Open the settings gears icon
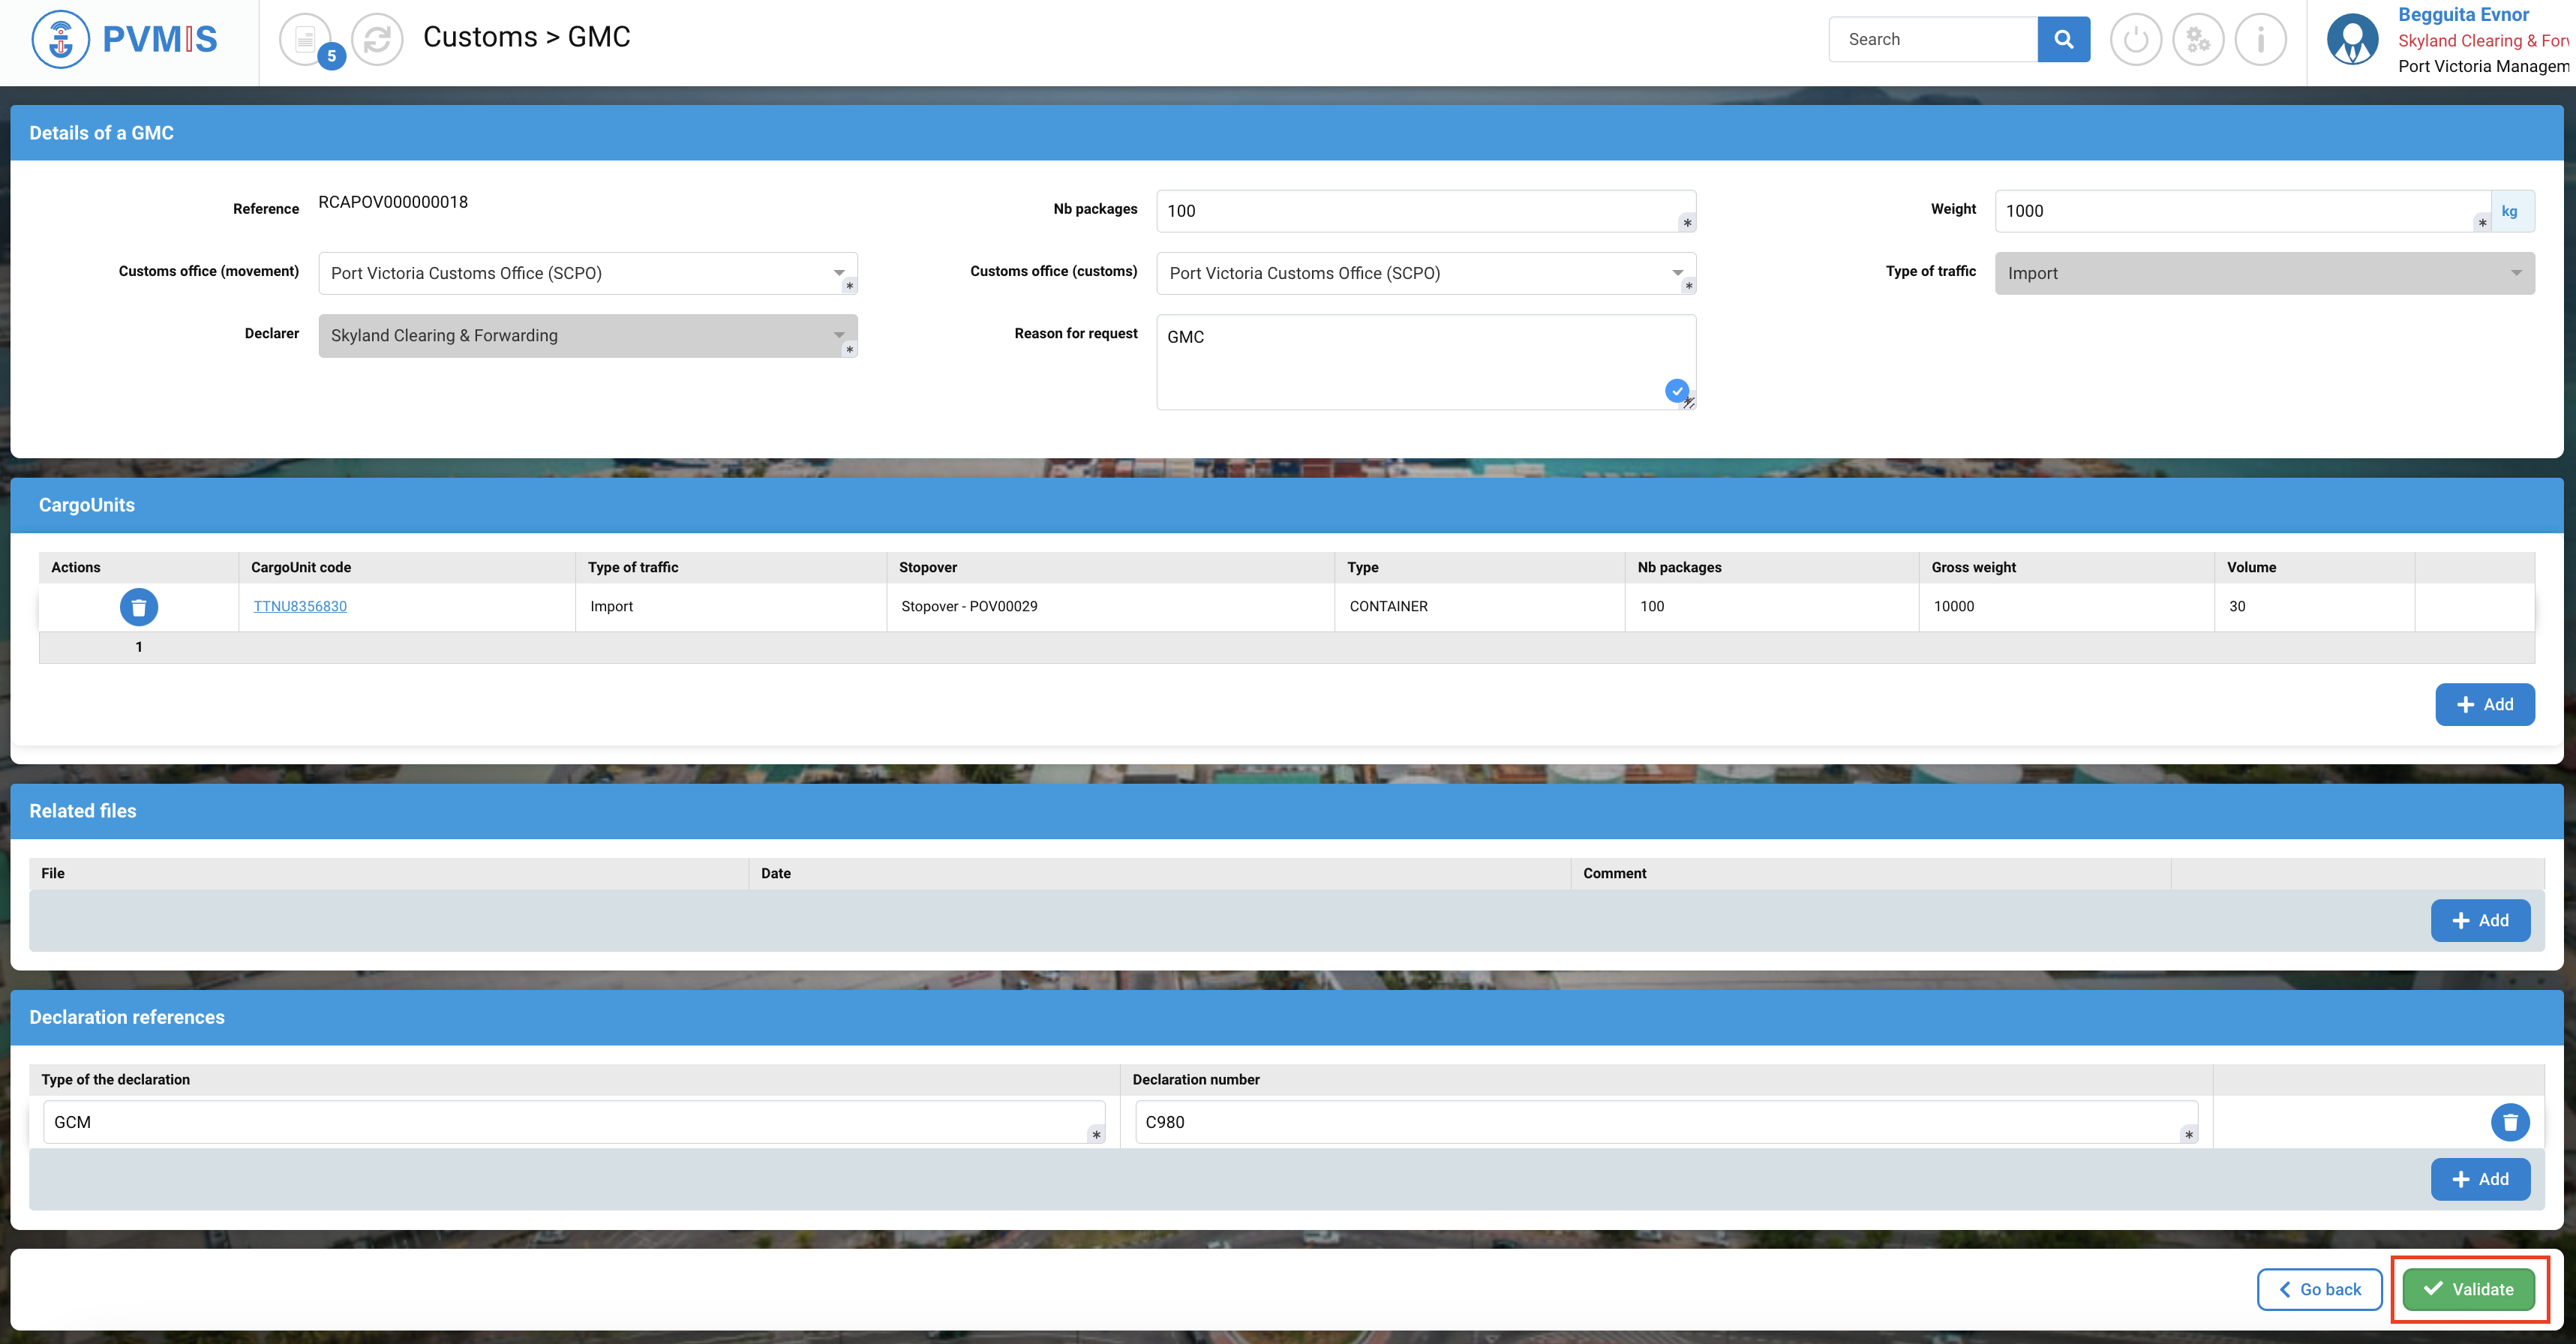The width and height of the screenshot is (2576, 1344). pos(2198,40)
